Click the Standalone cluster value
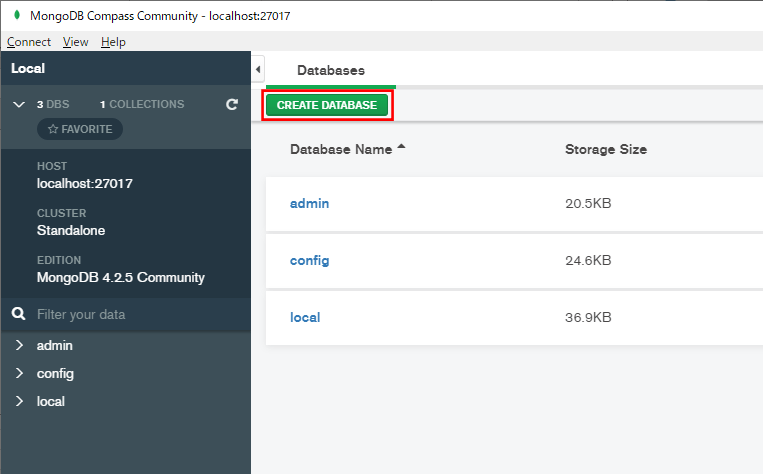Viewport: 763px width, 474px height. point(71,230)
